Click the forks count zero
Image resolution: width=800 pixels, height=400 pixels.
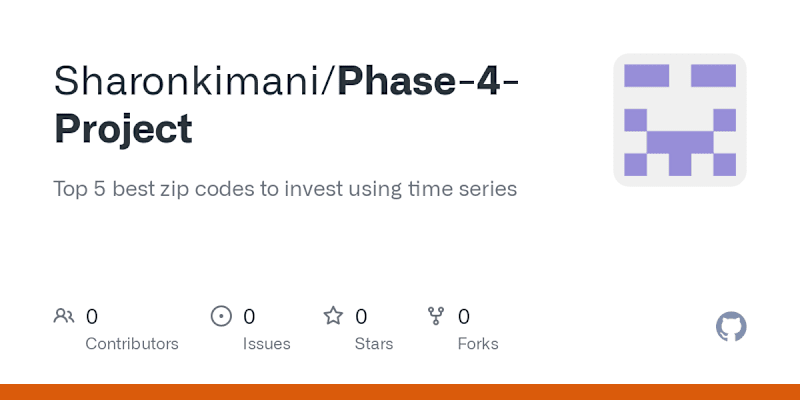click(x=464, y=317)
